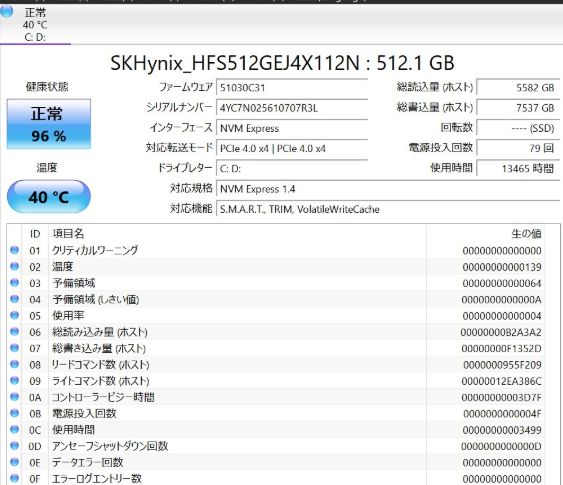Select the 予備領域 attribute name in row 03
Screen dimensions: 563x485
tap(74, 283)
